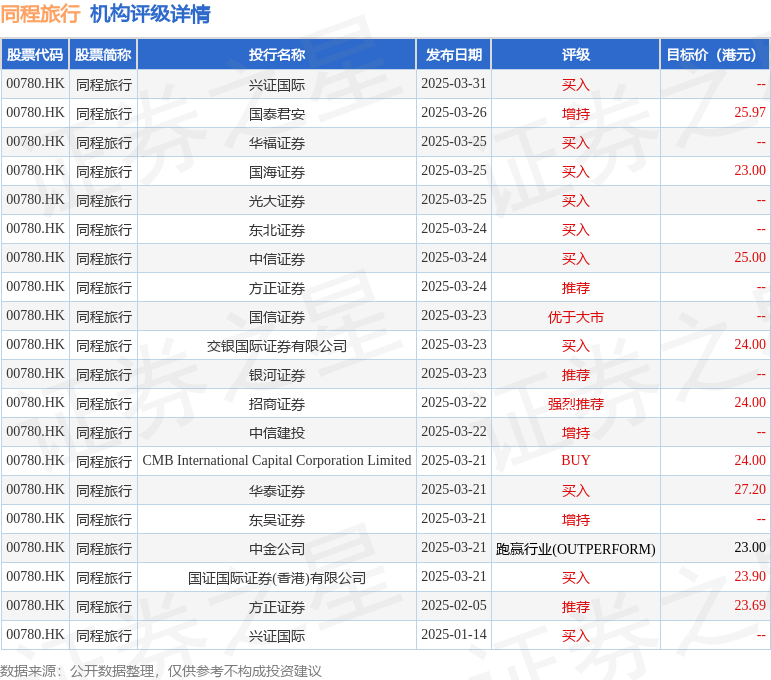Image resolution: width=771 pixels, height=680 pixels.
Task: Click CMB International Capital Corporation Limited
Action: pyautogui.click(x=277, y=461)
